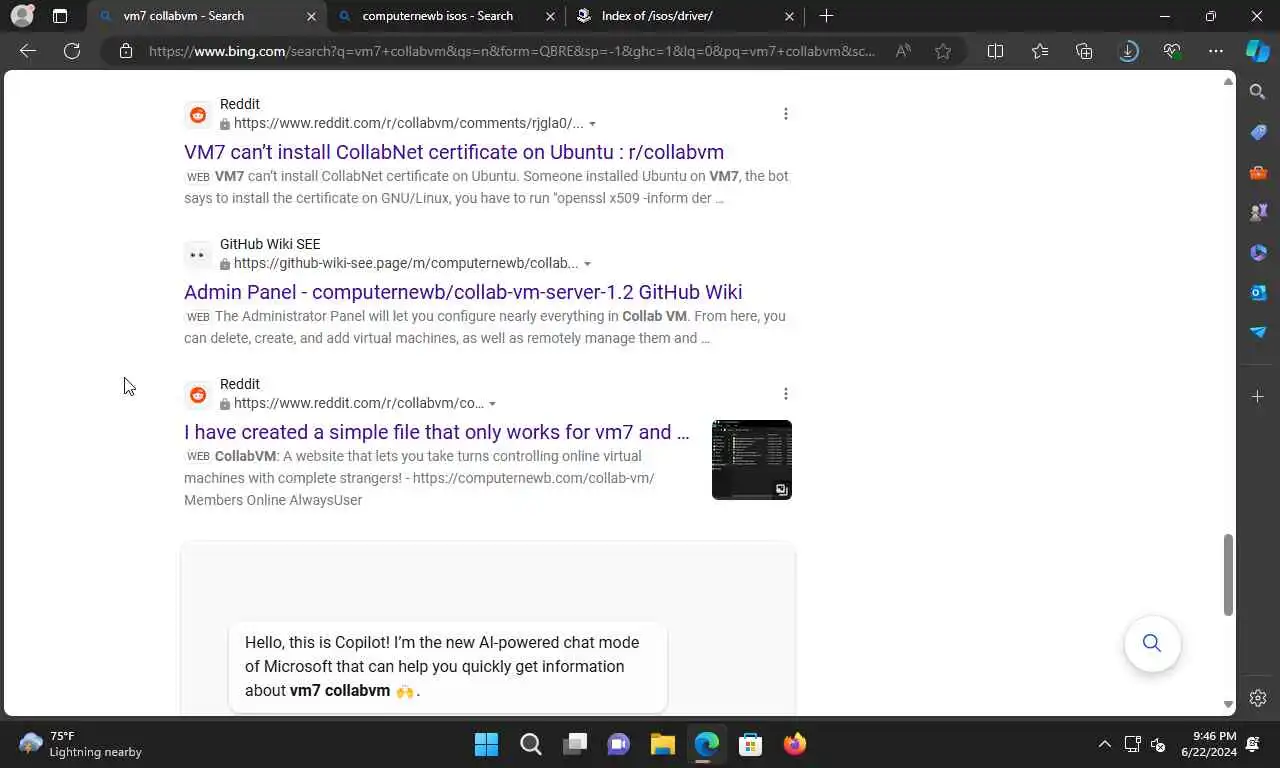Close the computernewb isos tab

coord(550,16)
